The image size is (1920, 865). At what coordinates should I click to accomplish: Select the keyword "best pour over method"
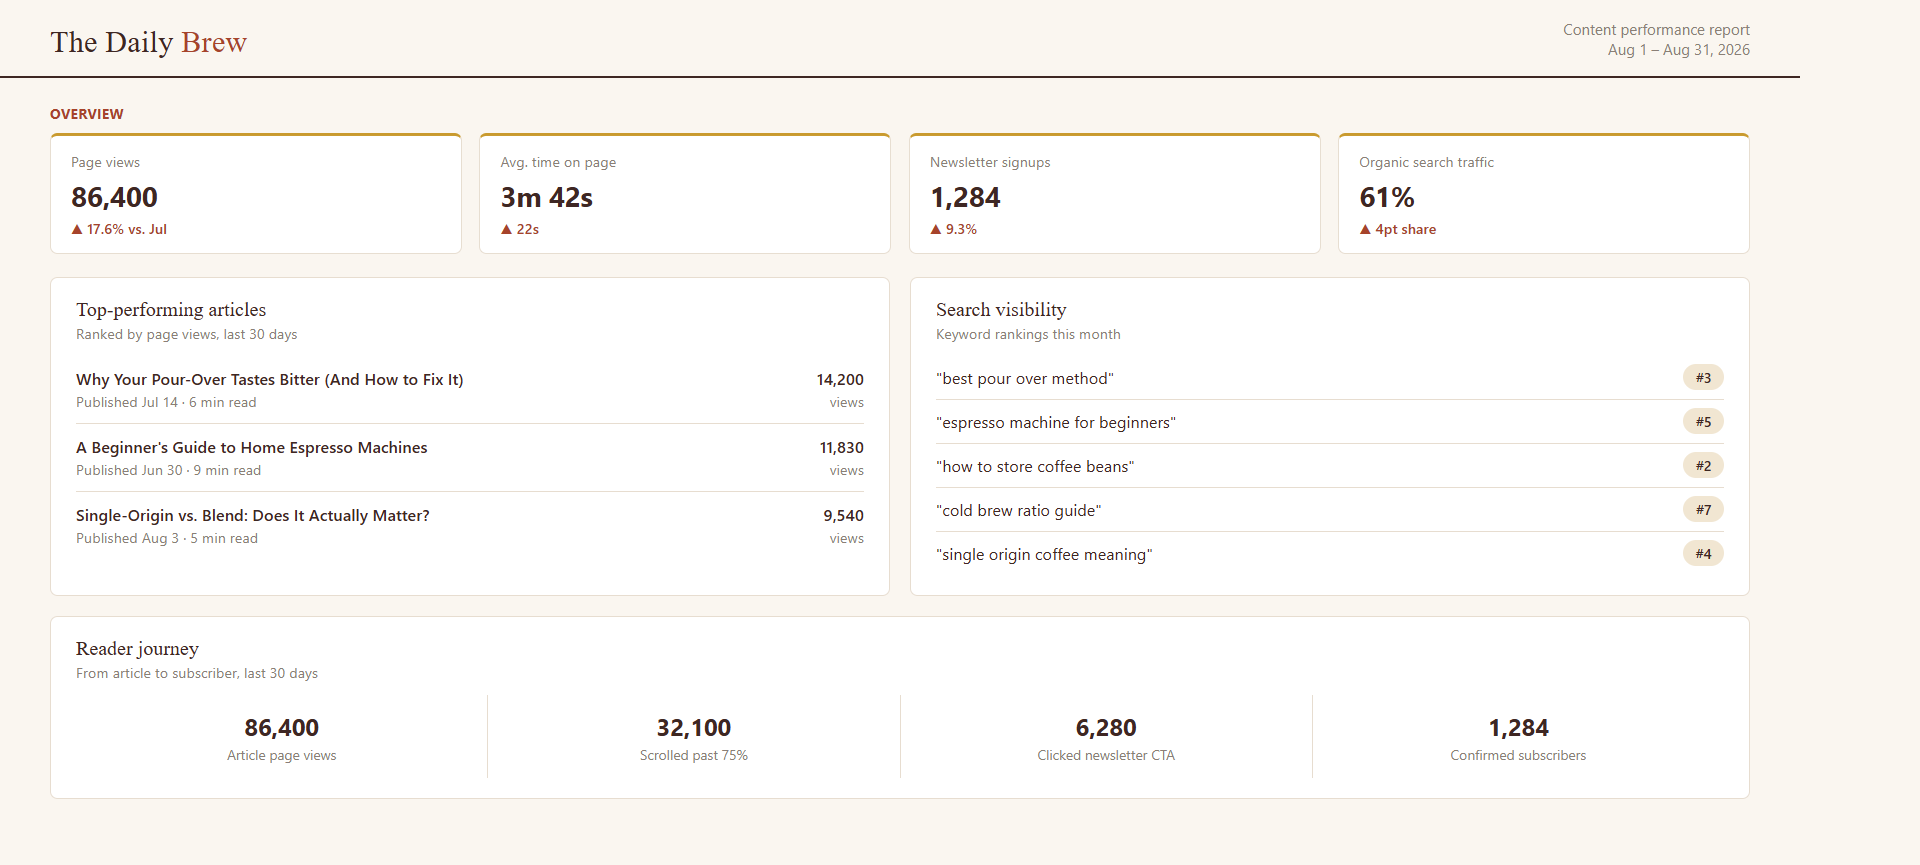1025,379
